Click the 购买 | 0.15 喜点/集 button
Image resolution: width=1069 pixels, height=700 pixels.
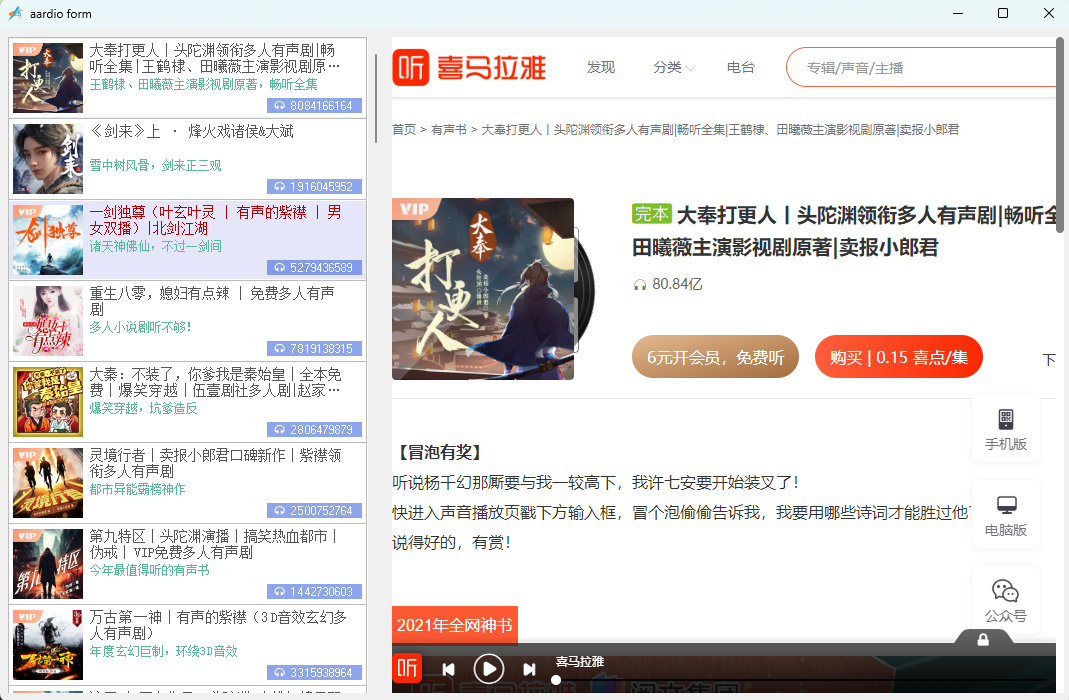coord(899,357)
